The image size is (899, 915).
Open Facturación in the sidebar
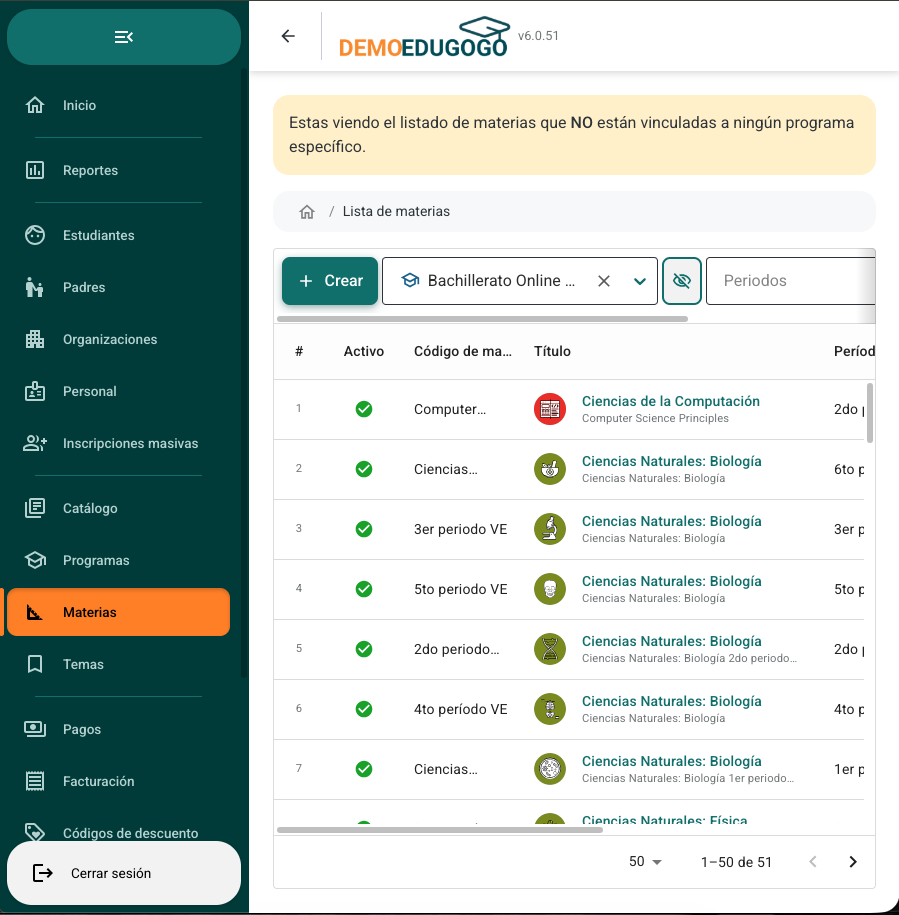[118, 781]
